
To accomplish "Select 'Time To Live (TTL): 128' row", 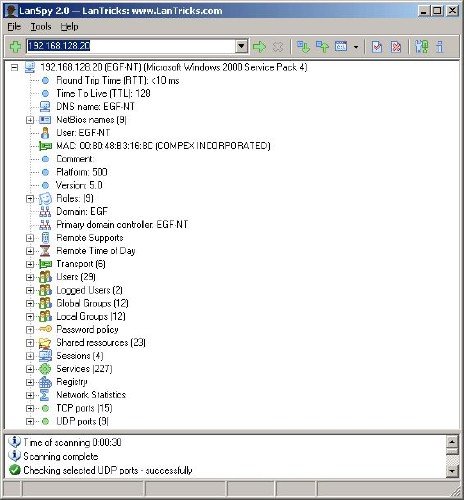I will click(103, 94).
